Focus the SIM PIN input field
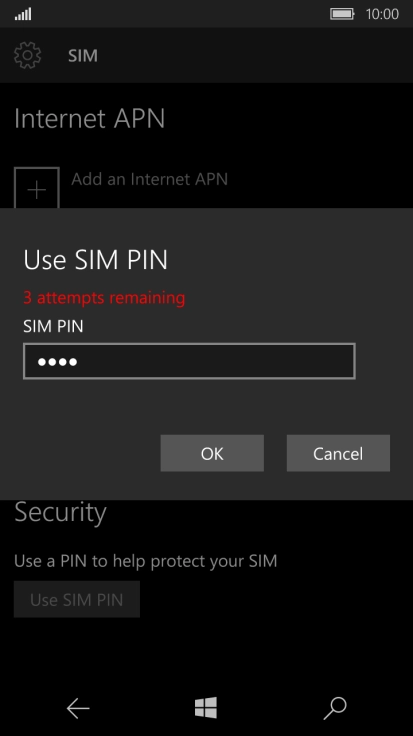The image size is (413, 736). tap(189, 361)
